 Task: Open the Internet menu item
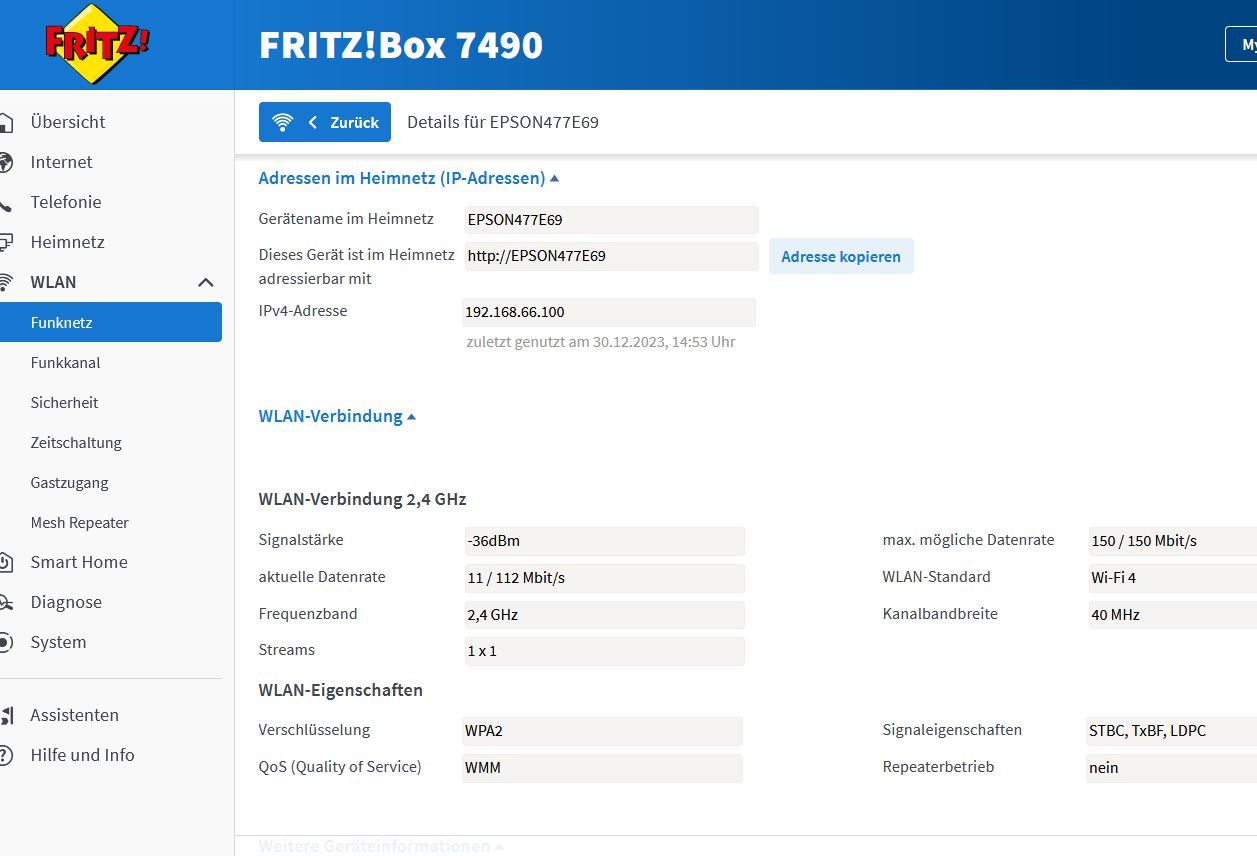[61, 162]
